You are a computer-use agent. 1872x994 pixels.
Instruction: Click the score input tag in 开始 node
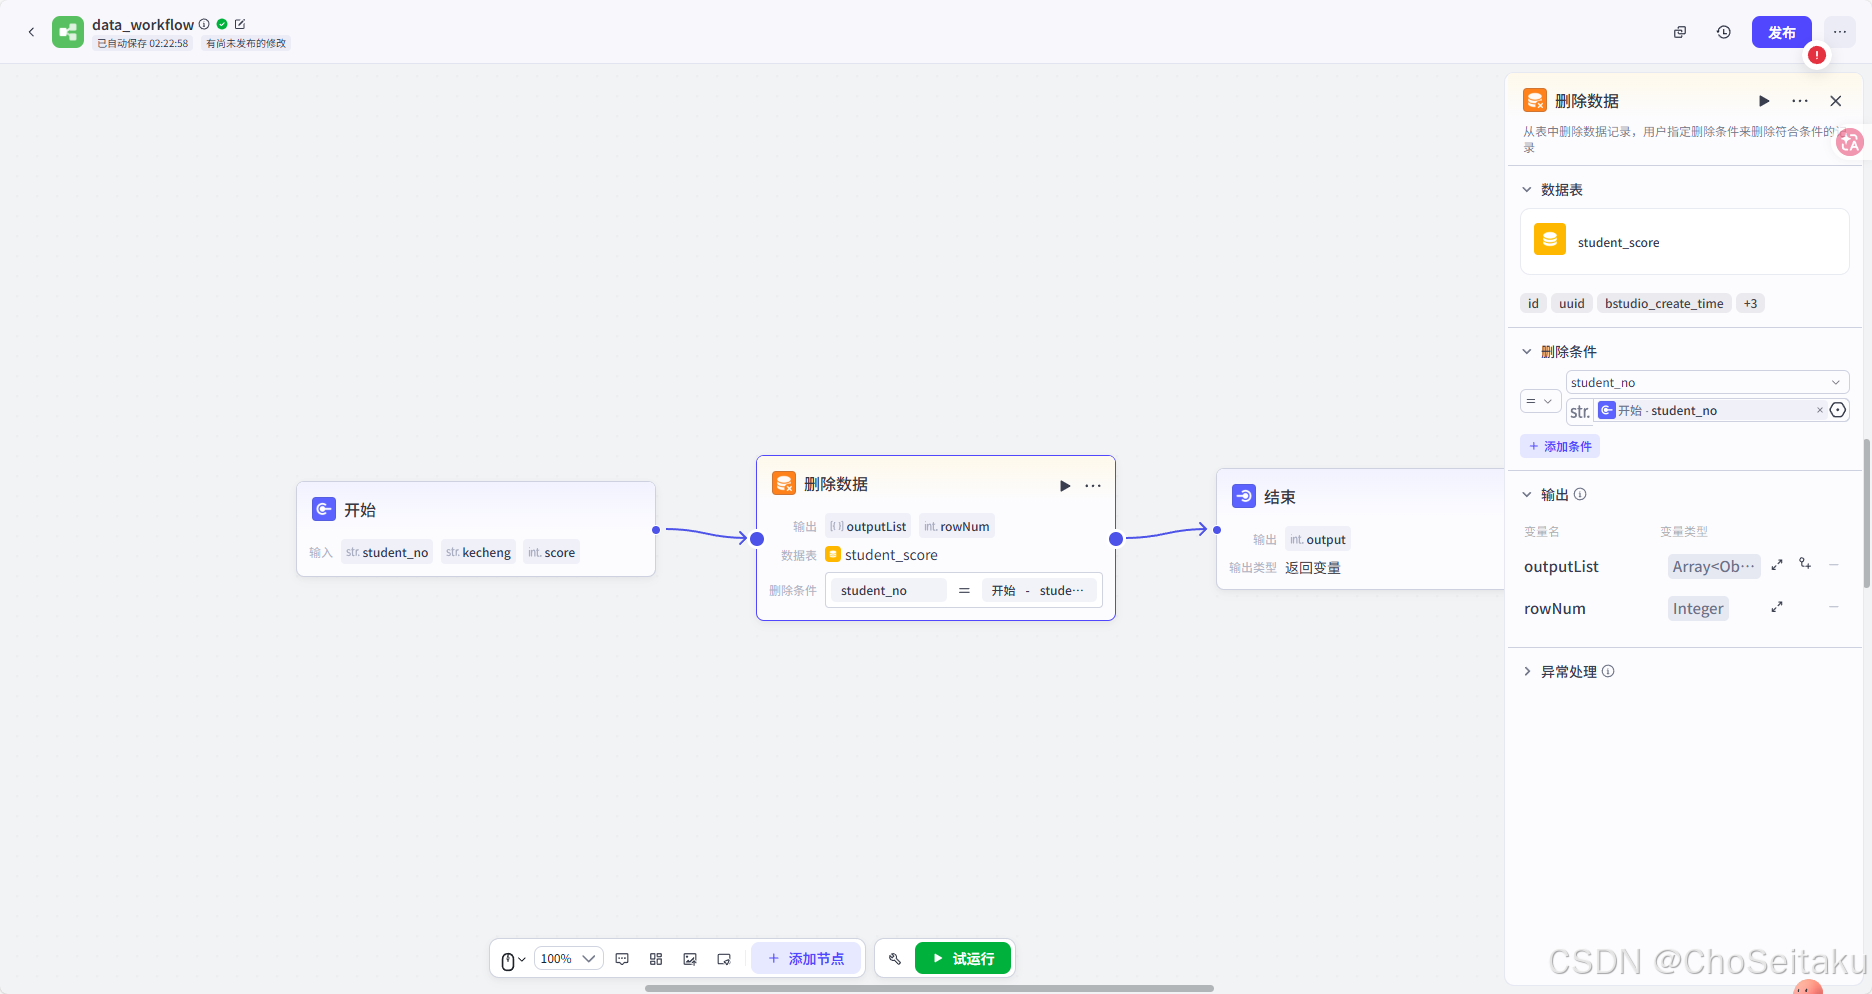(552, 552)
